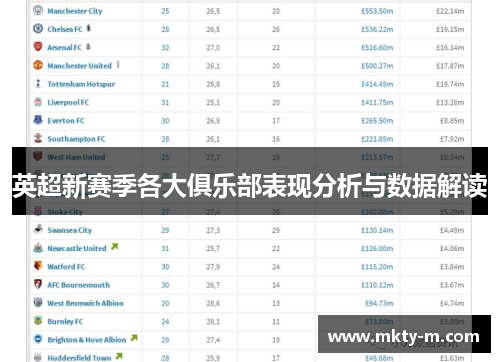Click squad size 24 for Burnley FC
Screen dimensions: 500x362
coord(165,322)
